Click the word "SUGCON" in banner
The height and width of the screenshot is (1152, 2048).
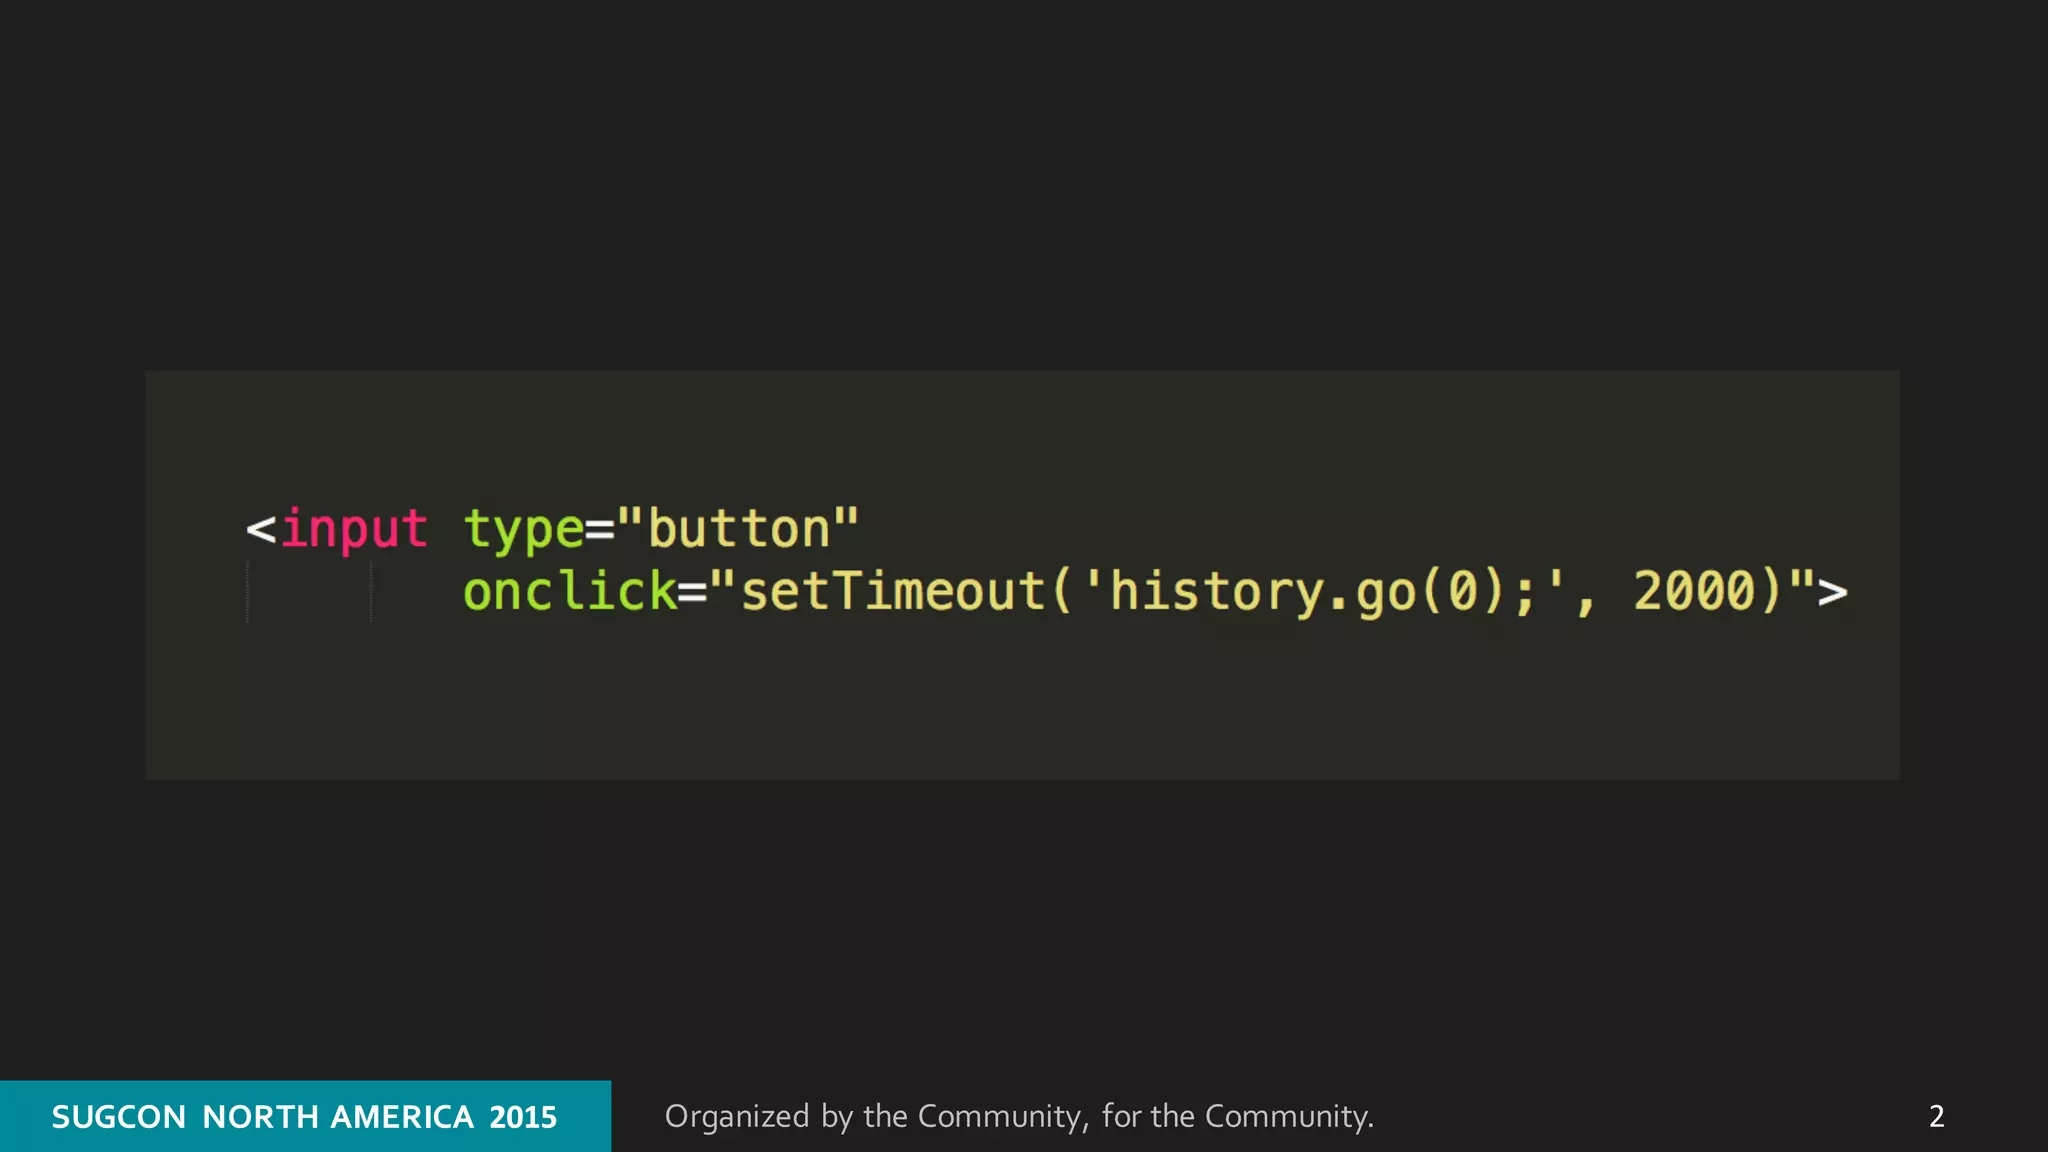tap(119, 1117)
